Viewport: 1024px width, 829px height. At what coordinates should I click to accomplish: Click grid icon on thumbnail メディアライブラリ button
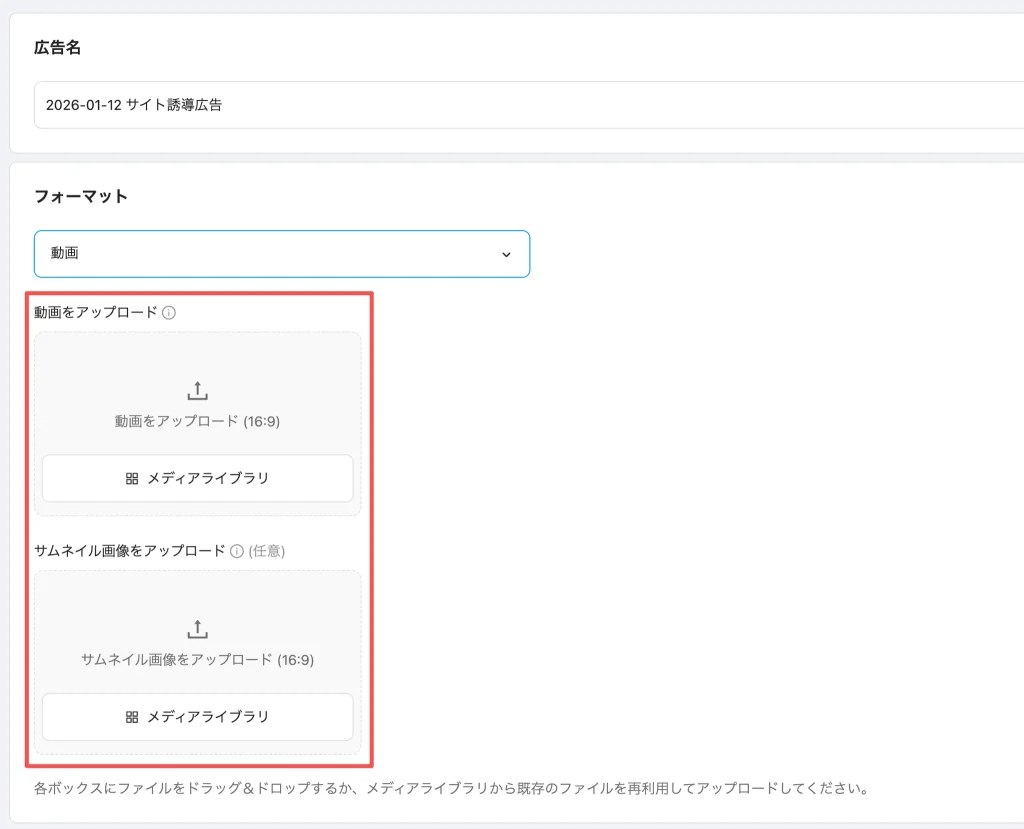coord(132,717)
